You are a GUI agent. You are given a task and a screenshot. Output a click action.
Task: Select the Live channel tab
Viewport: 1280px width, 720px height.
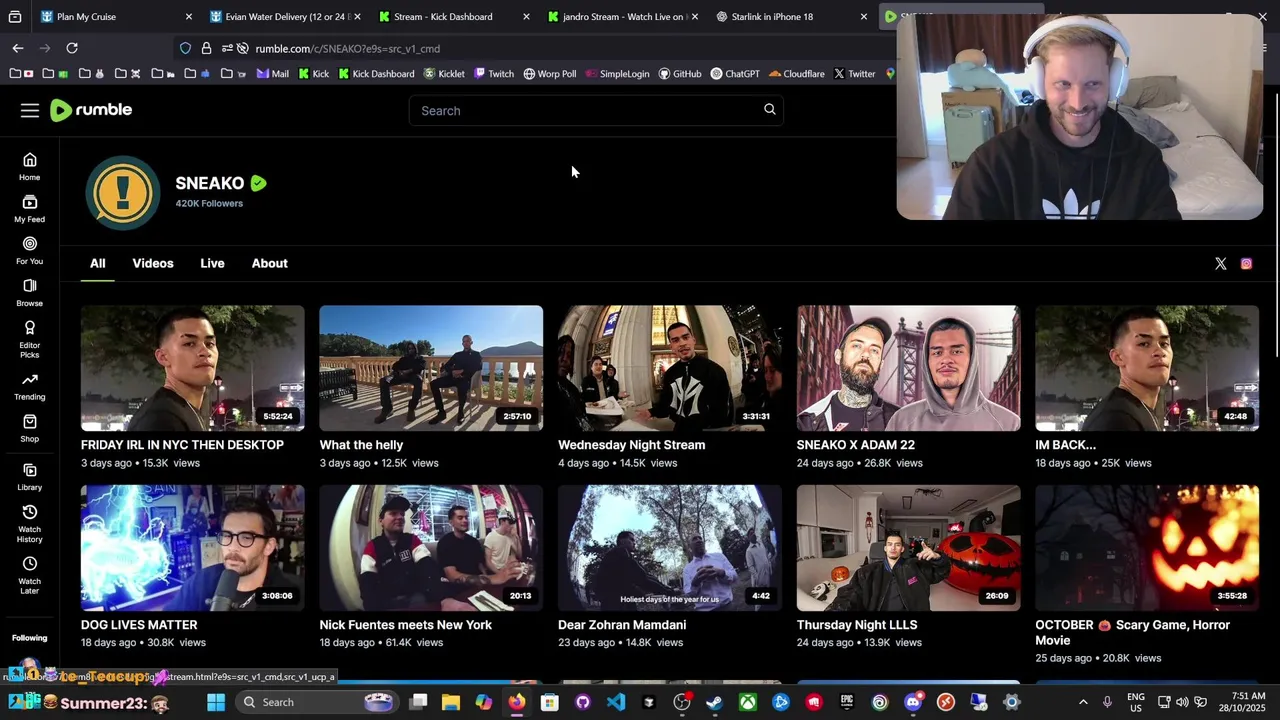pos(212,263)
